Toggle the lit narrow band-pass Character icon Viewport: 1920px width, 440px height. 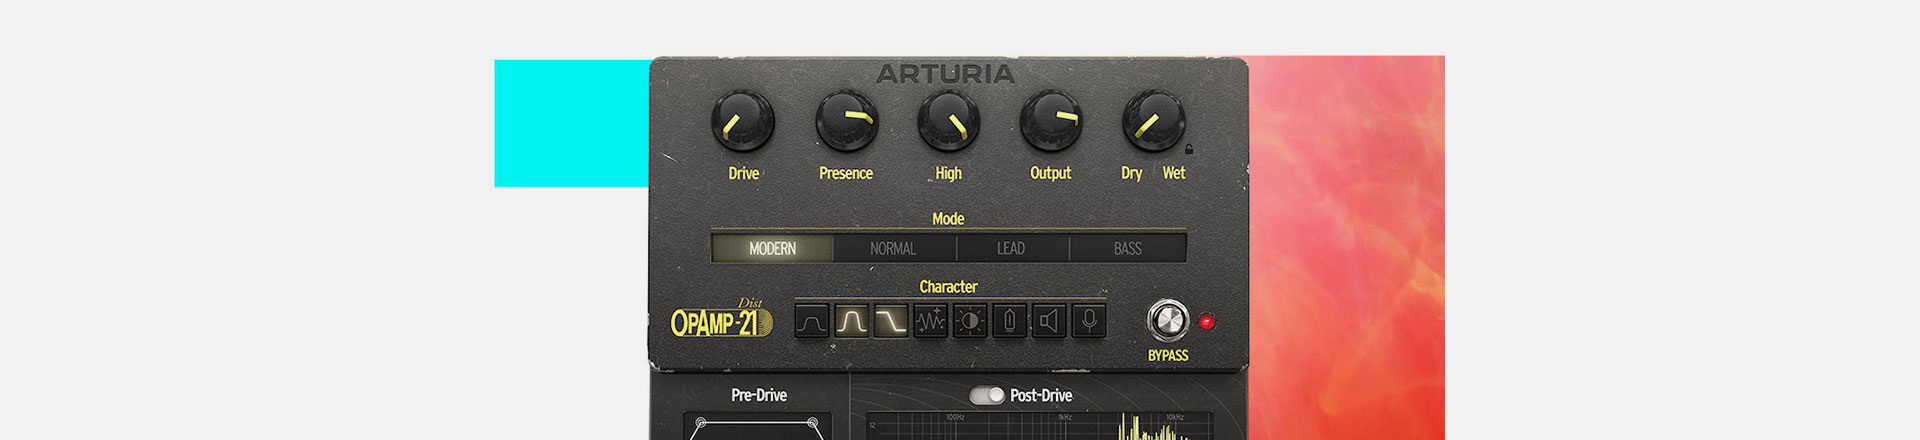pos(851,321)
